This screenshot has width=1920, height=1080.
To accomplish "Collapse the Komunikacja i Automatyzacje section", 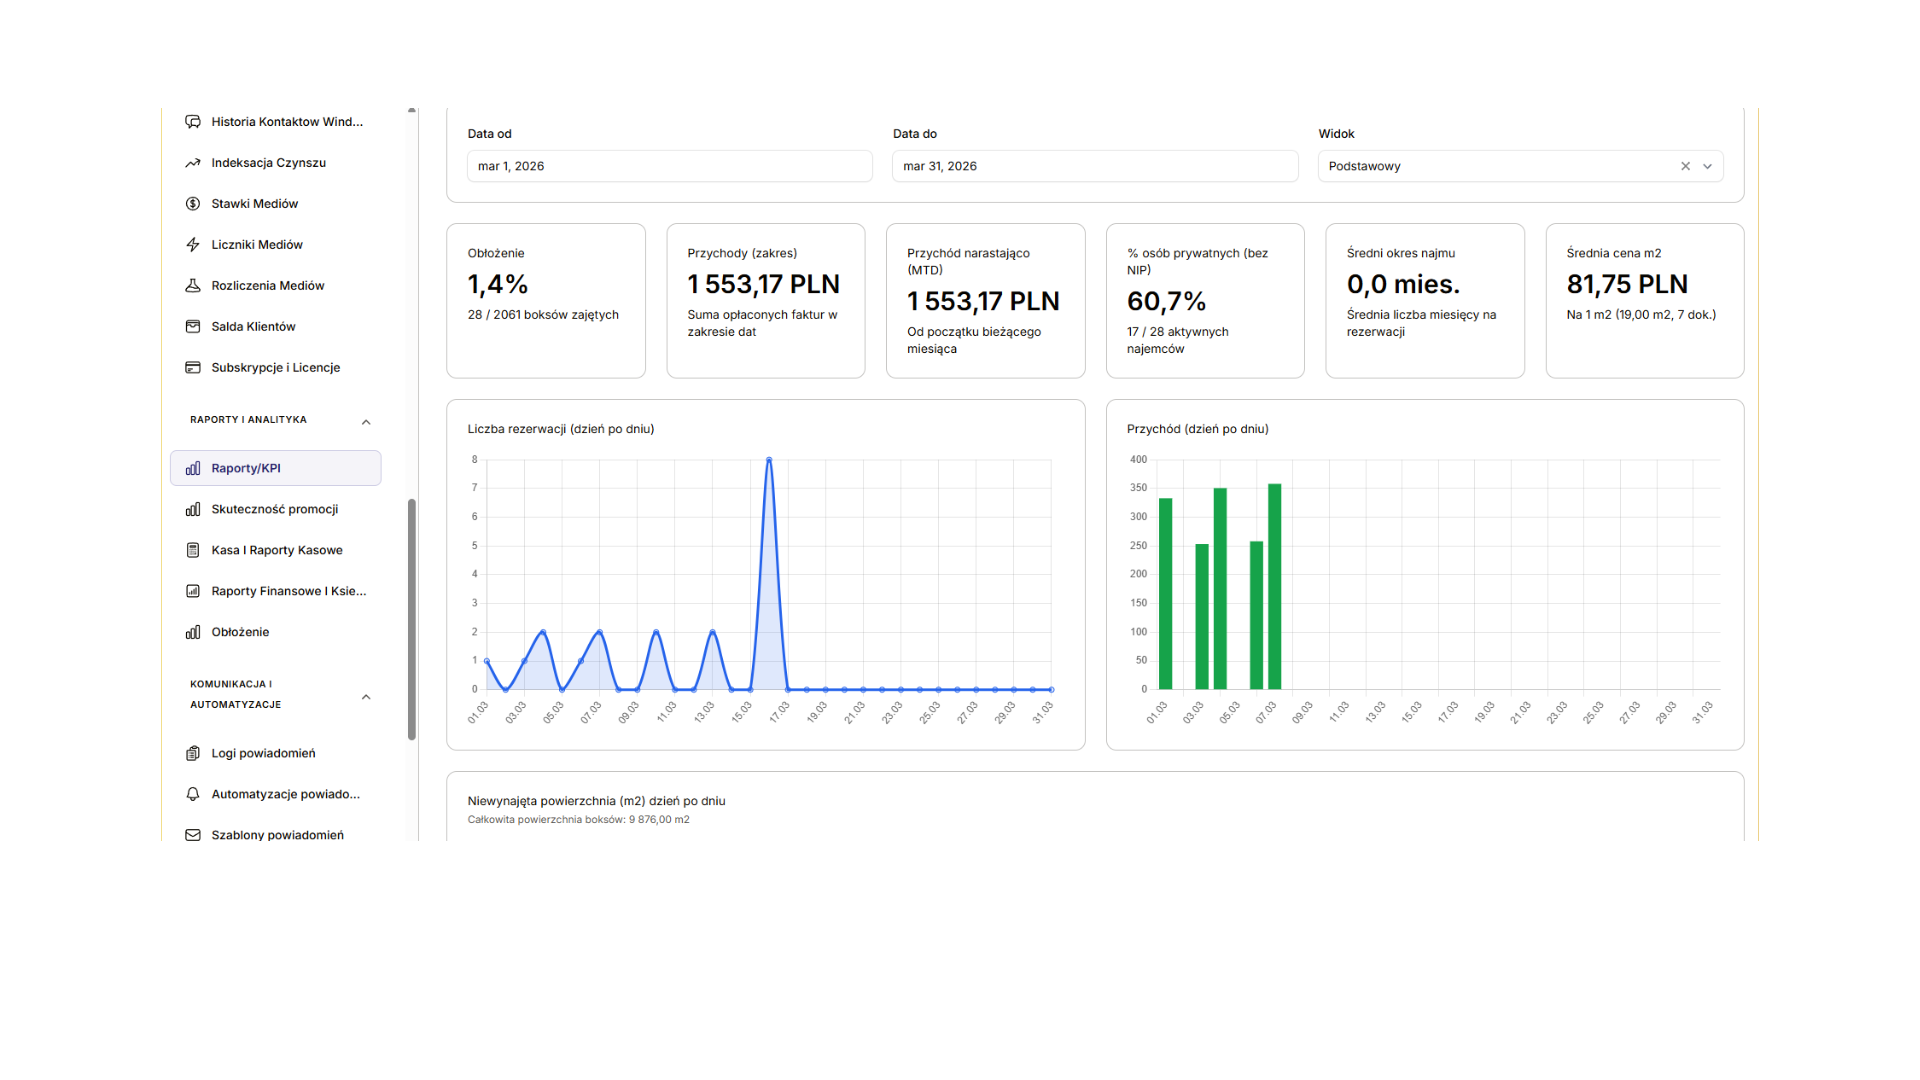I will [366, 697].
